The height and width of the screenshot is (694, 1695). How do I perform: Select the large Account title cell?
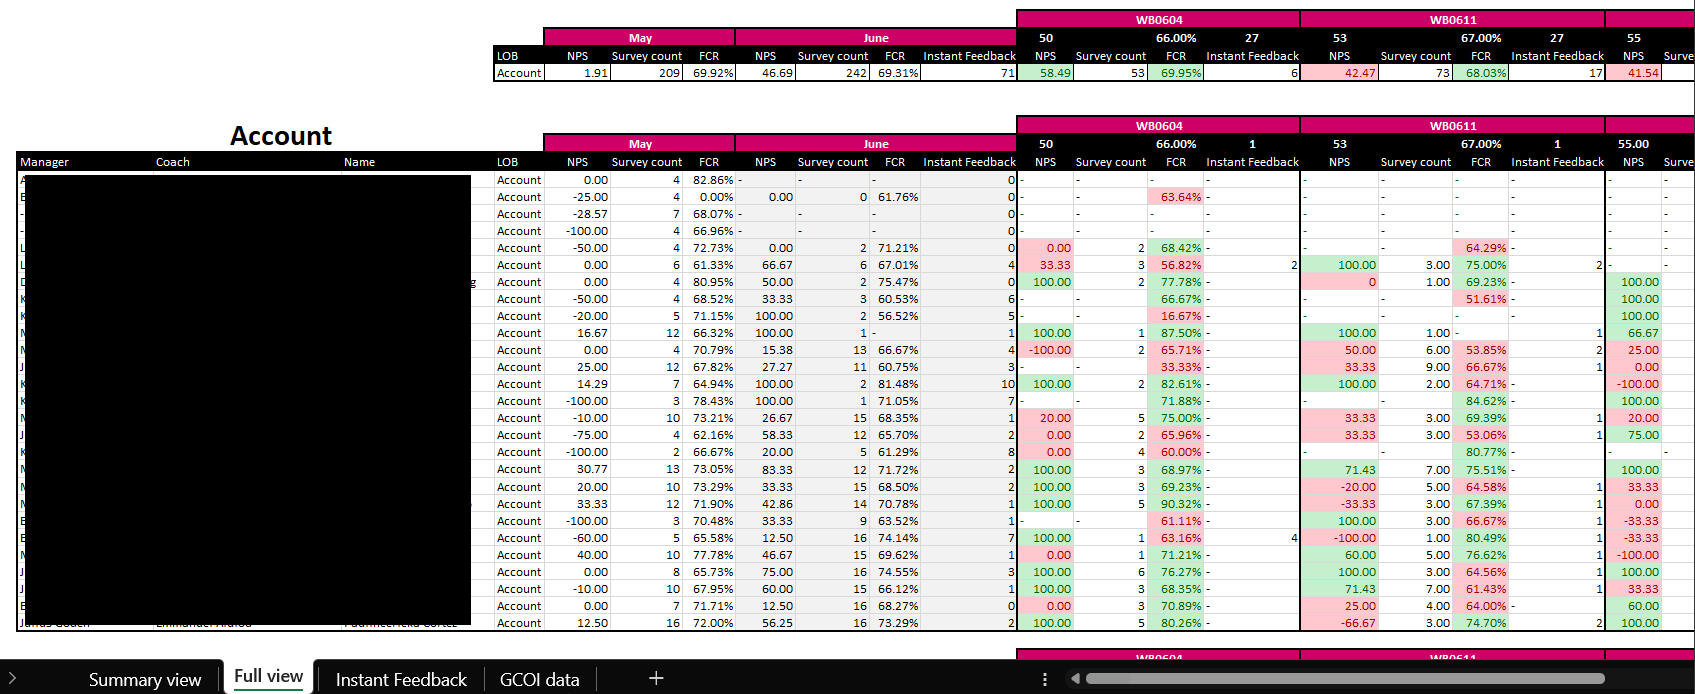pos(281,136)
